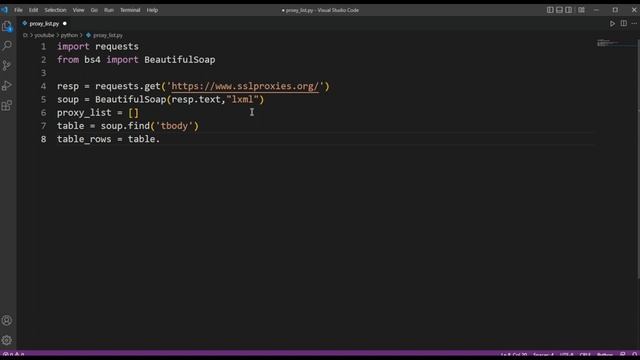The height and width of the screenshot is (360, 640).
Task: Click the Spaces: 4 indentation status entry
Action: pos(543,355)
